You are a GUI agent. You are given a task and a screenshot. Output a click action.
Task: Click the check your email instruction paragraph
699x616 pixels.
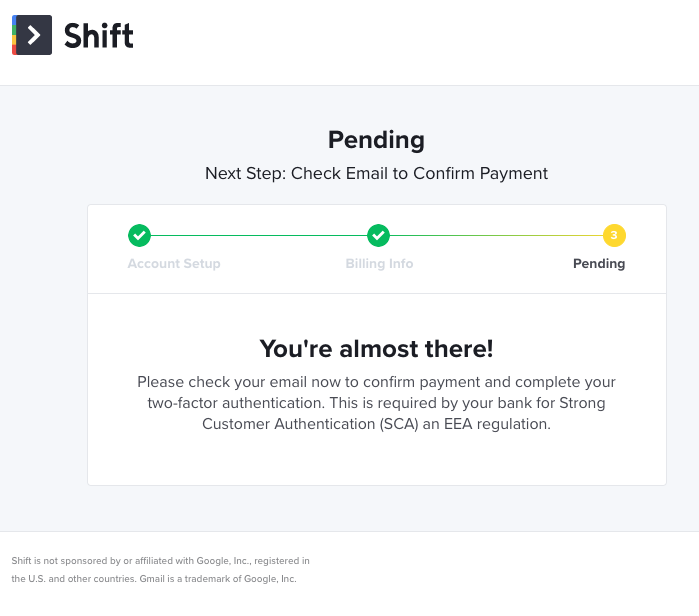tap(376, 383)
